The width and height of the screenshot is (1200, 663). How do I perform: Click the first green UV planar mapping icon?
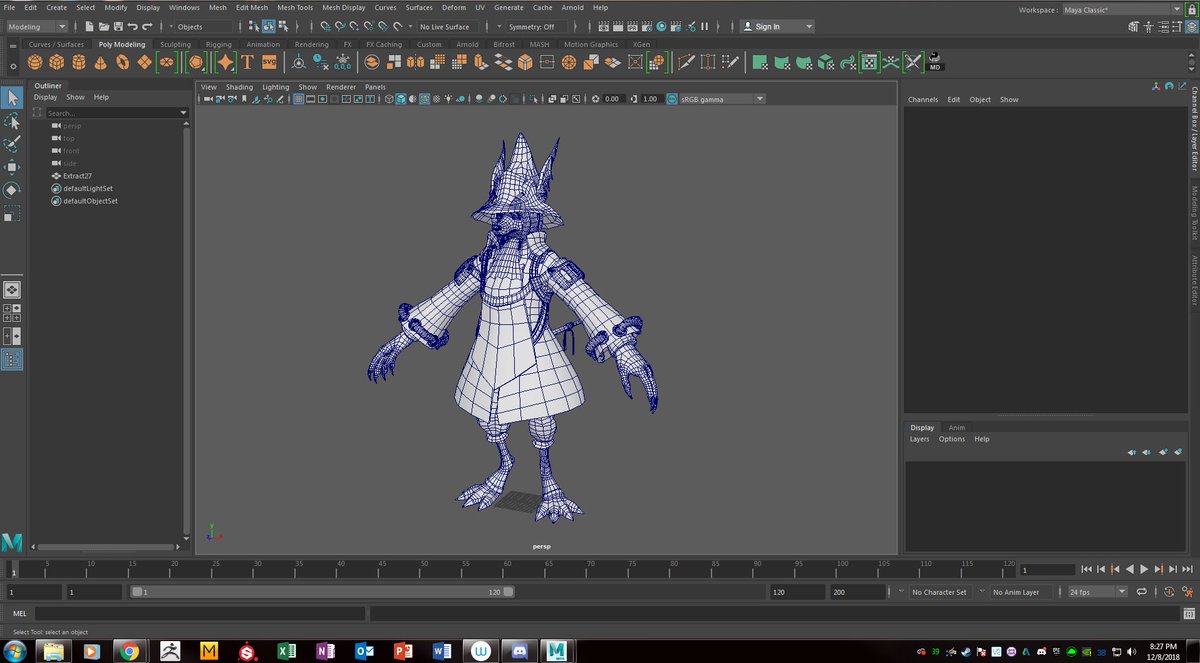click(x=760, y=62)
